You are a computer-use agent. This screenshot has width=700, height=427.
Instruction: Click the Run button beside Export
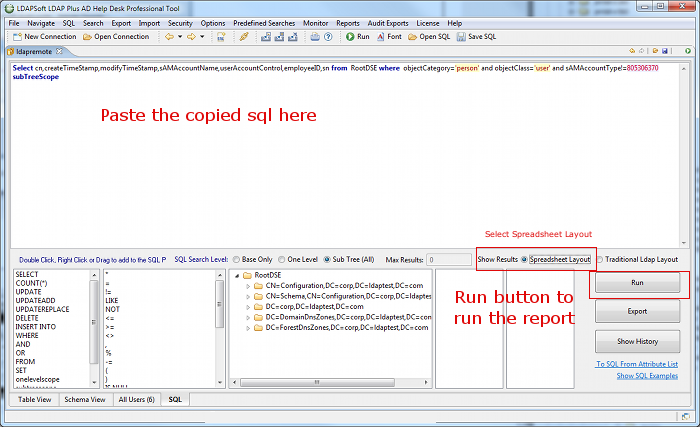point(637,283)
